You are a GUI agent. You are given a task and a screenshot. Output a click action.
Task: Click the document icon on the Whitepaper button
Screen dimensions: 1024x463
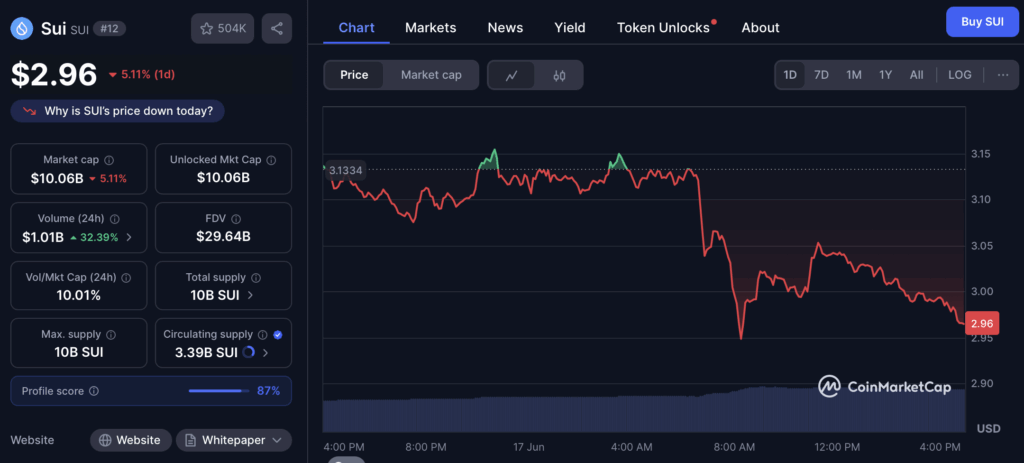pyautogui.click(x=190, y=440)
